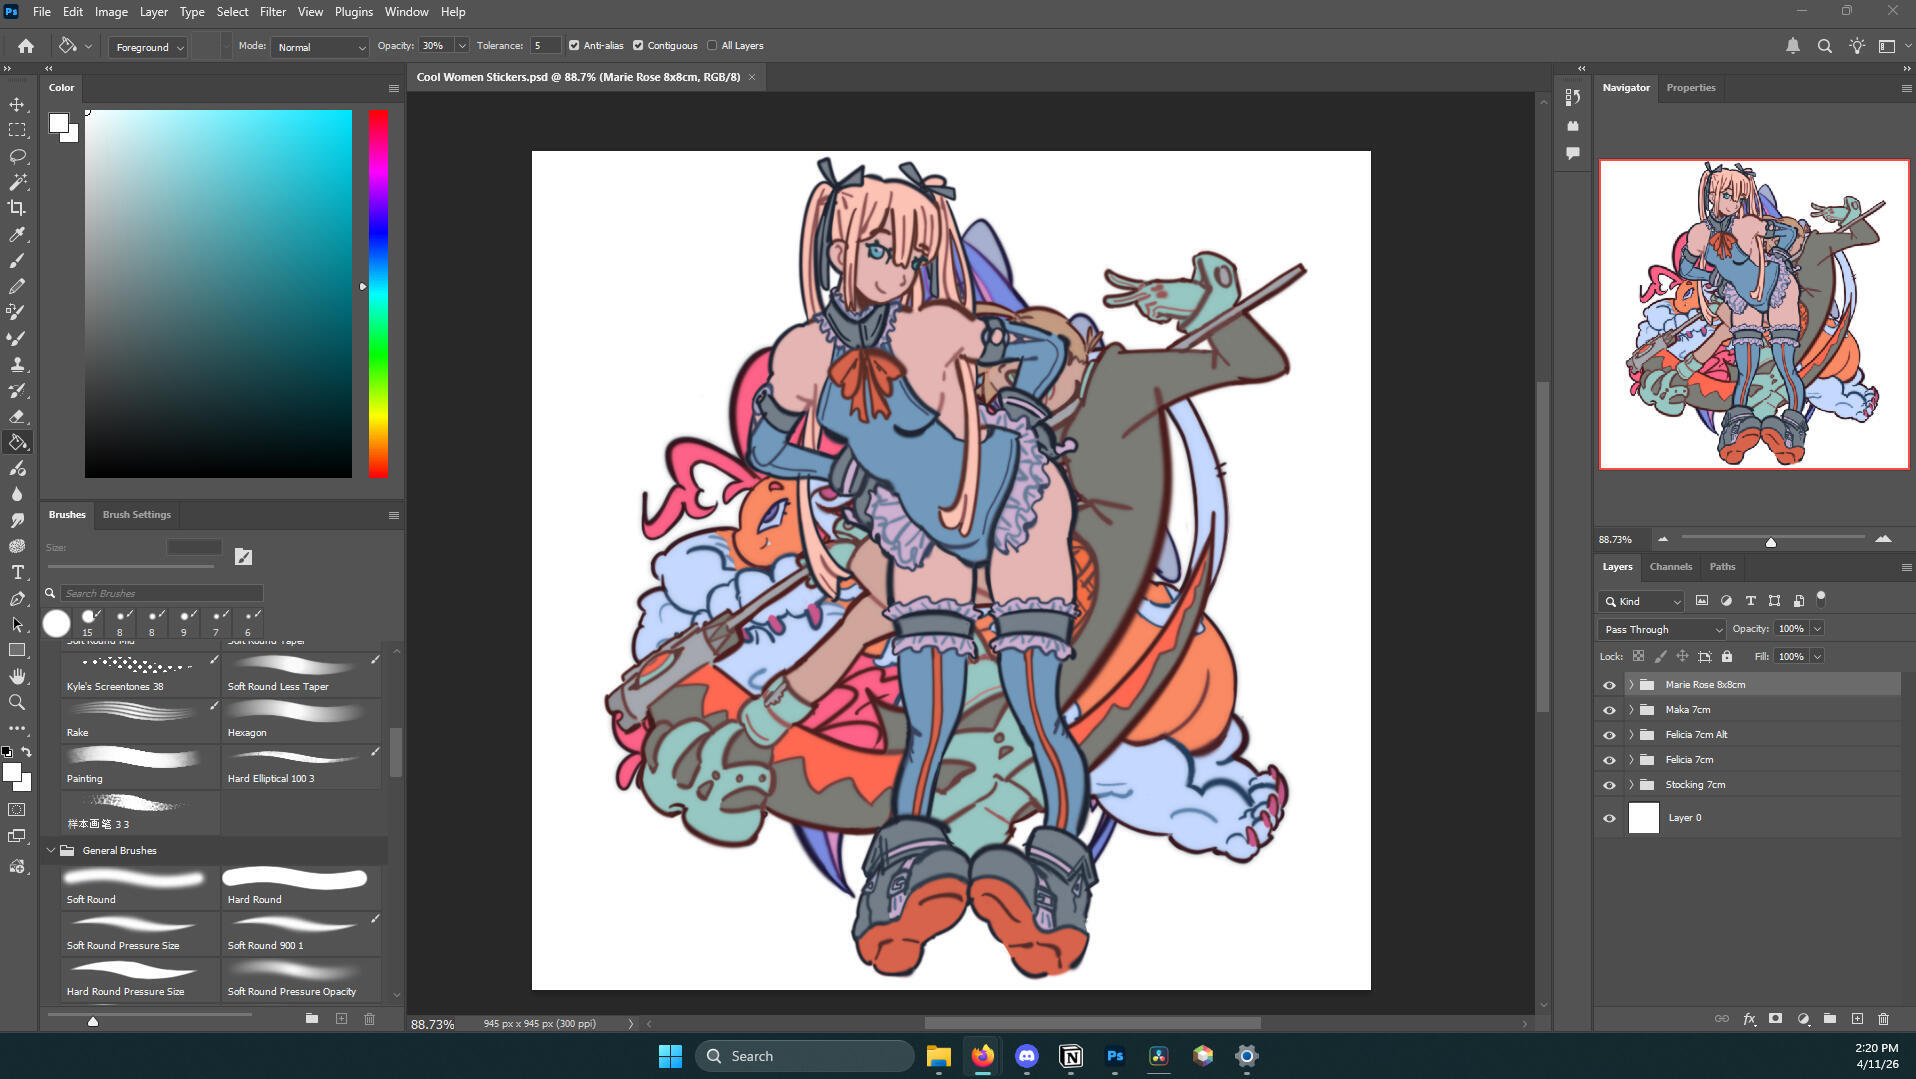Switch to the Channels tab
This screenshot has width=1916, height=1079.
[1671, 567]
